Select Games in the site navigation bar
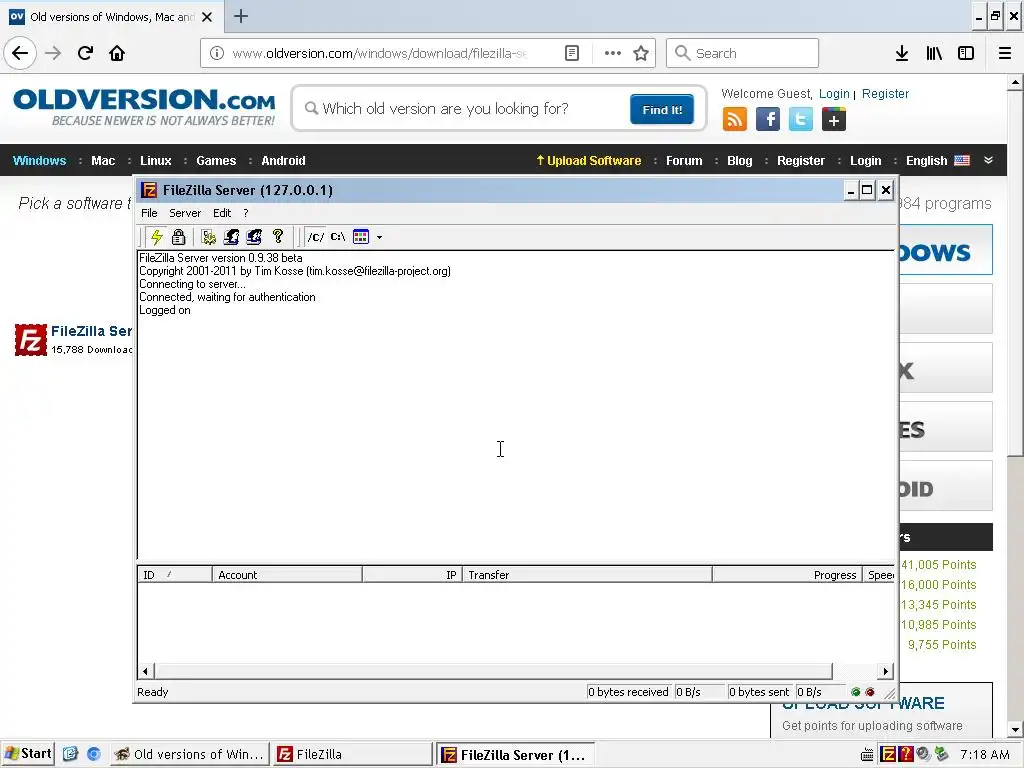 pos(216,161)
